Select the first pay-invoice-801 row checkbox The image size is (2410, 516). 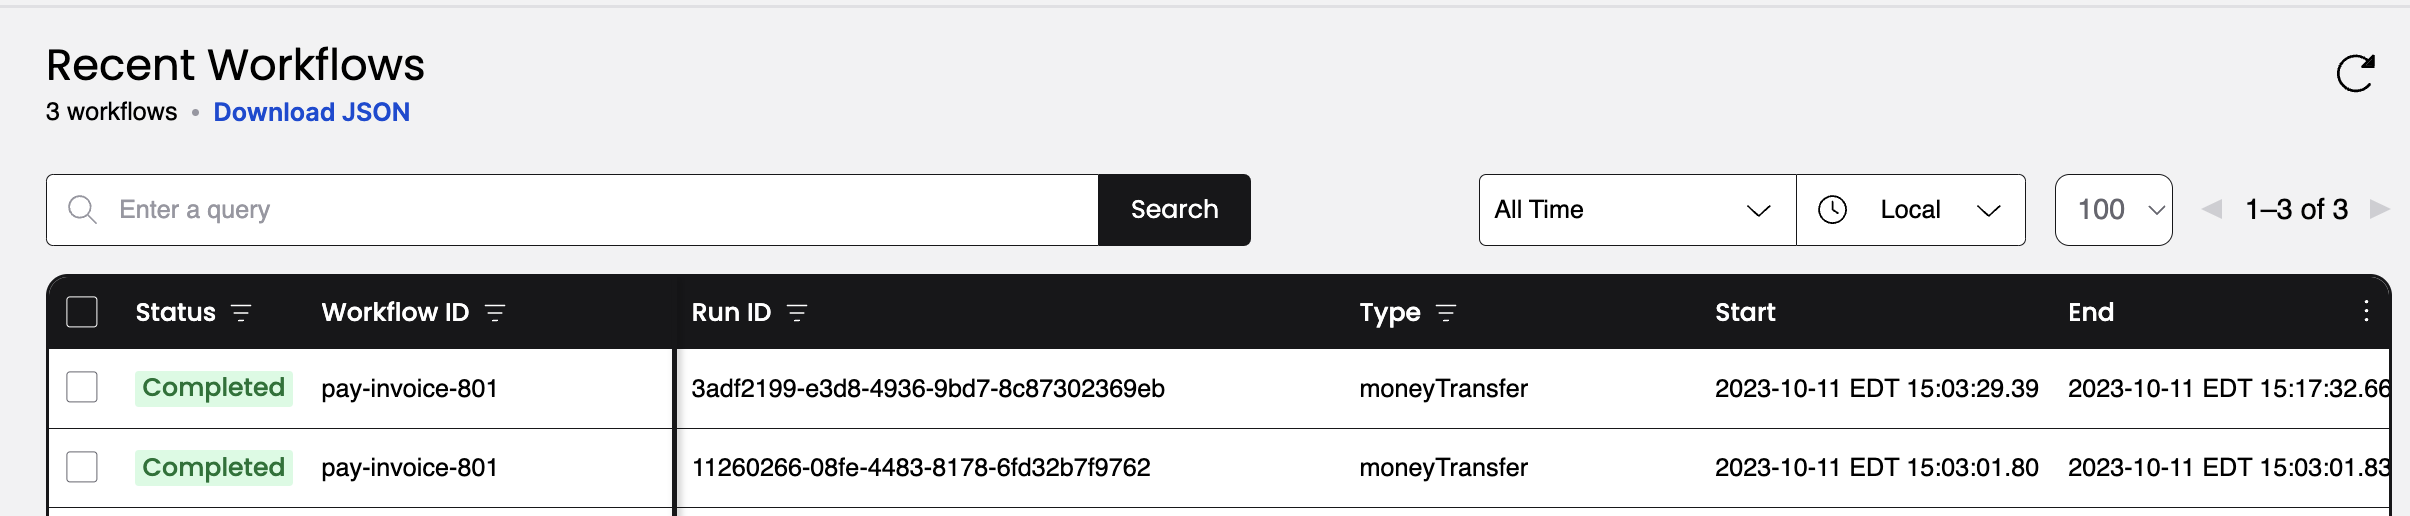pyautogui.click(x=82, y=387)
